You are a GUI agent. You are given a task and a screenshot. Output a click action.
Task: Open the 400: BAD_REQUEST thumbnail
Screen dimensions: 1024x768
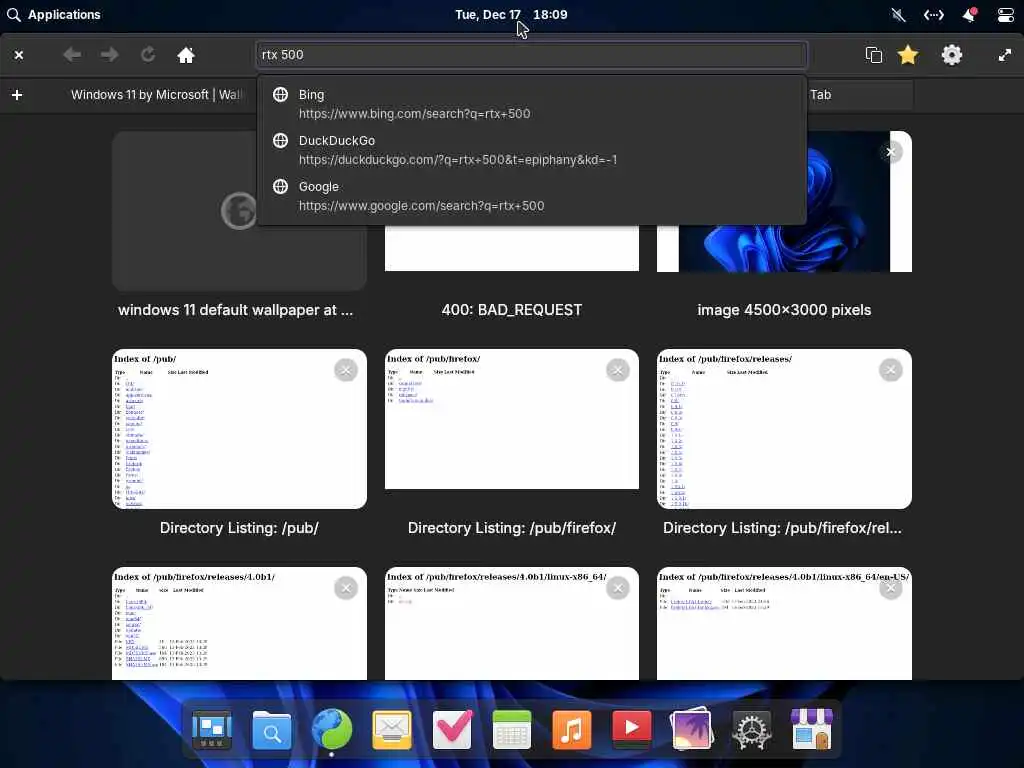pyautogui.click(x=511, y=248)
